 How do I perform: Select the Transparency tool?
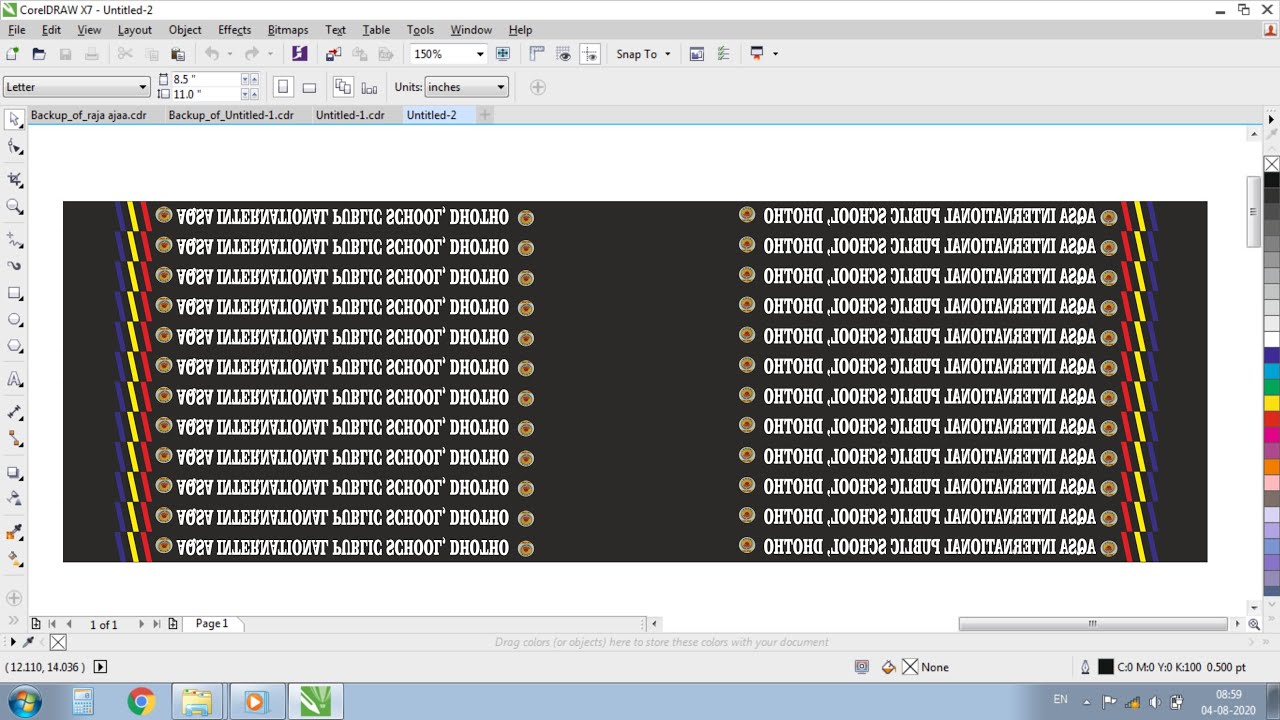[x=14, y=498]
